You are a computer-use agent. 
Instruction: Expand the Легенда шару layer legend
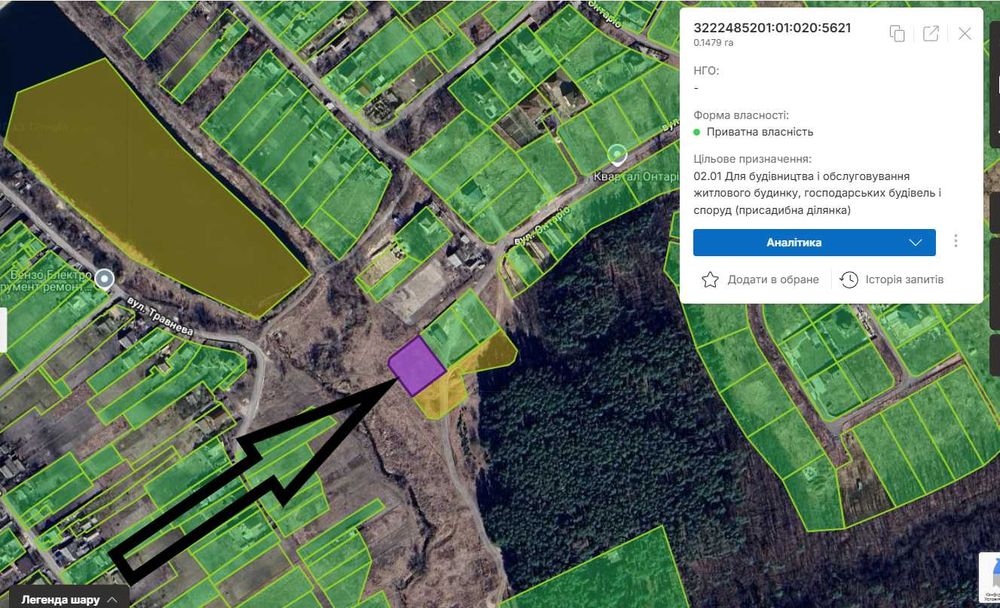coord(69,599)
